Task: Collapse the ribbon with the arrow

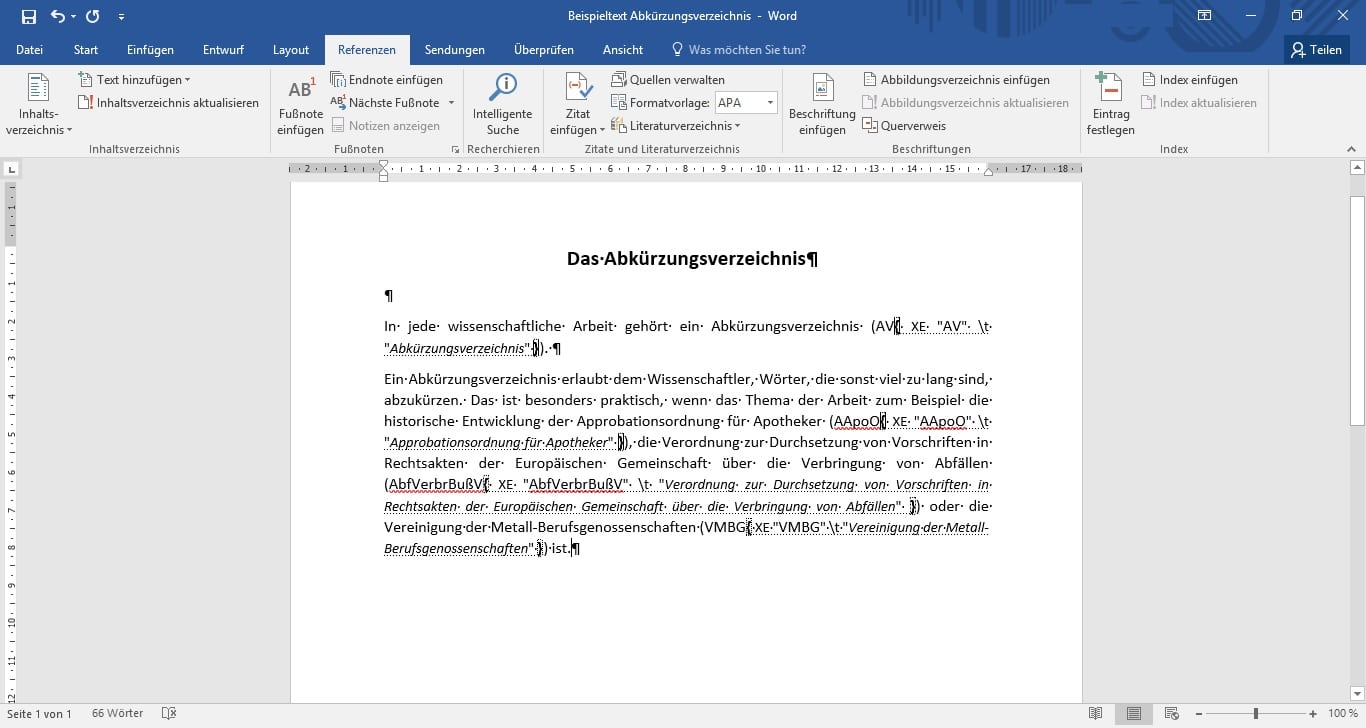Action: tap(1352, 149)
